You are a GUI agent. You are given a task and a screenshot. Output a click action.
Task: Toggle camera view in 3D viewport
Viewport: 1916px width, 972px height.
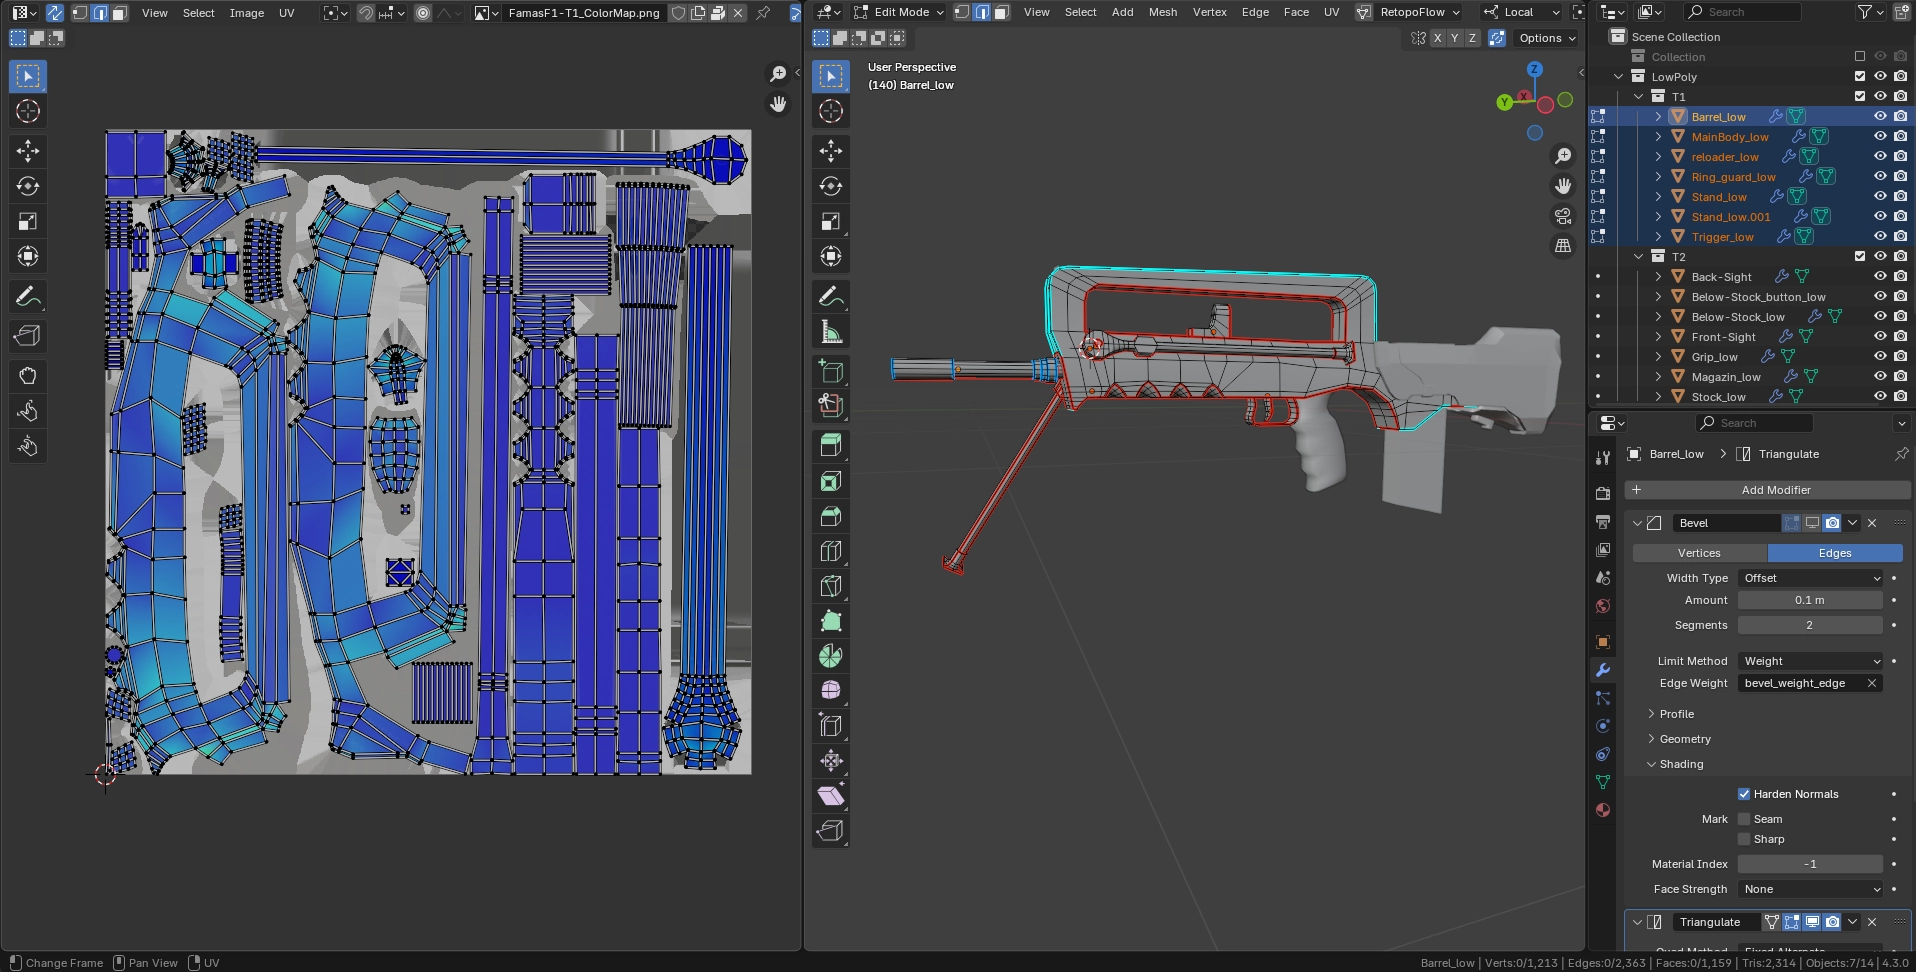coord(1563,216)
